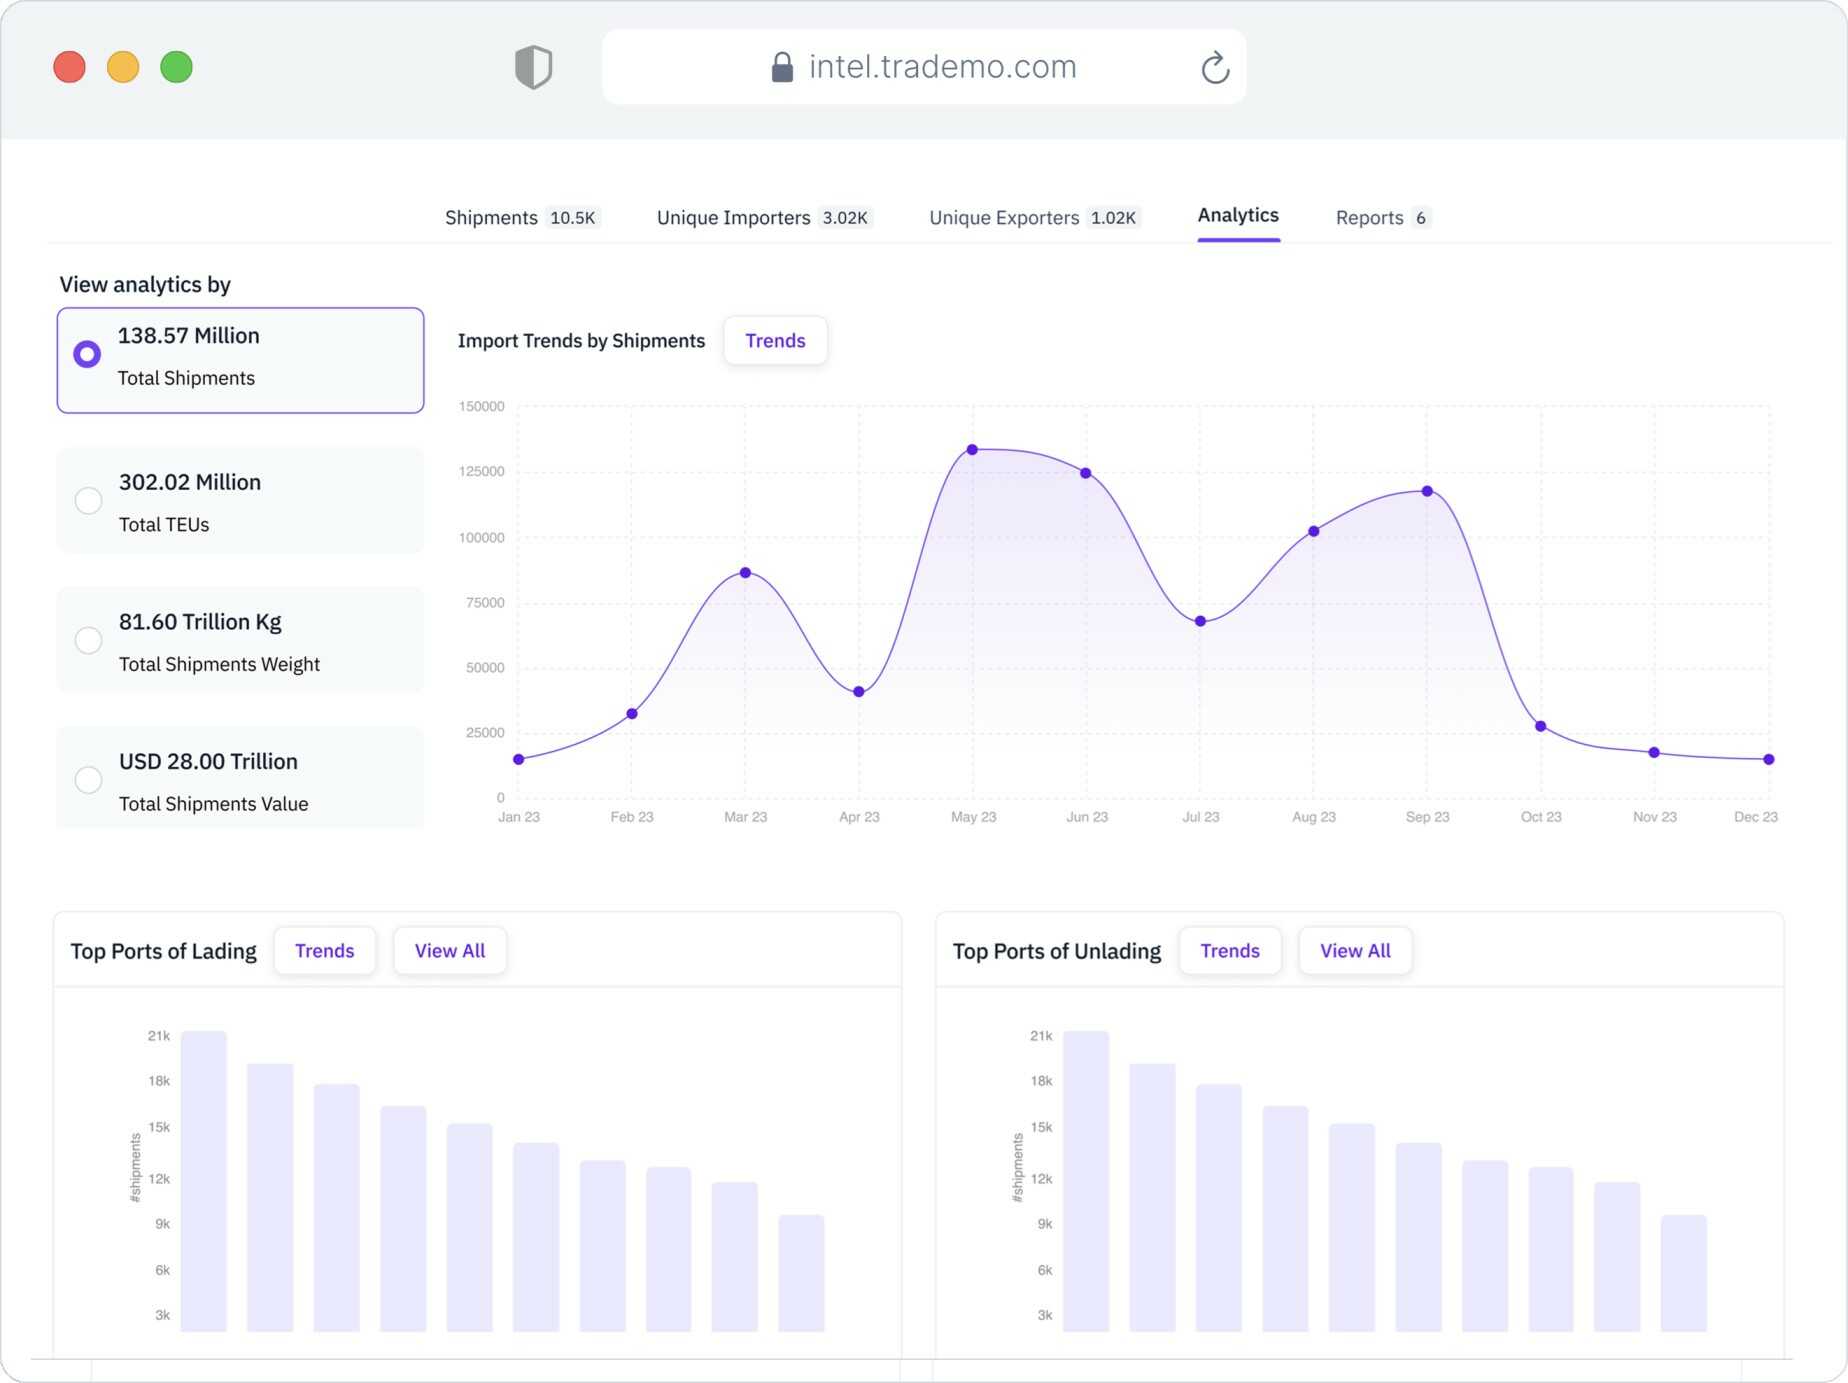Click the intel.trademo.com address field
Viewport: 1848px width, 1383px height.
point(943,66)
